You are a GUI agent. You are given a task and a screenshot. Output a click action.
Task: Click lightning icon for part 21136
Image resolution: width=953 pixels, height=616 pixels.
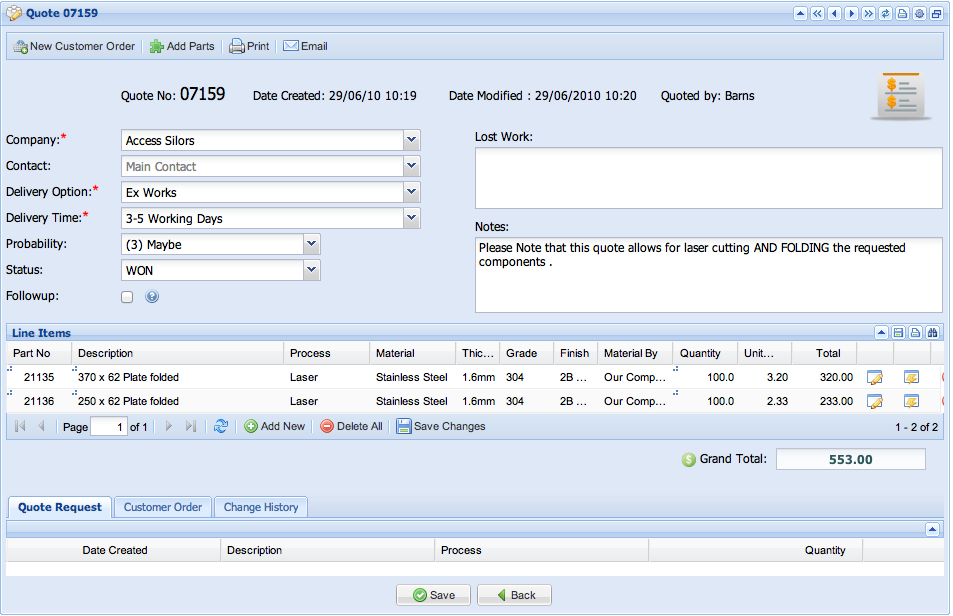click(911, 401)
